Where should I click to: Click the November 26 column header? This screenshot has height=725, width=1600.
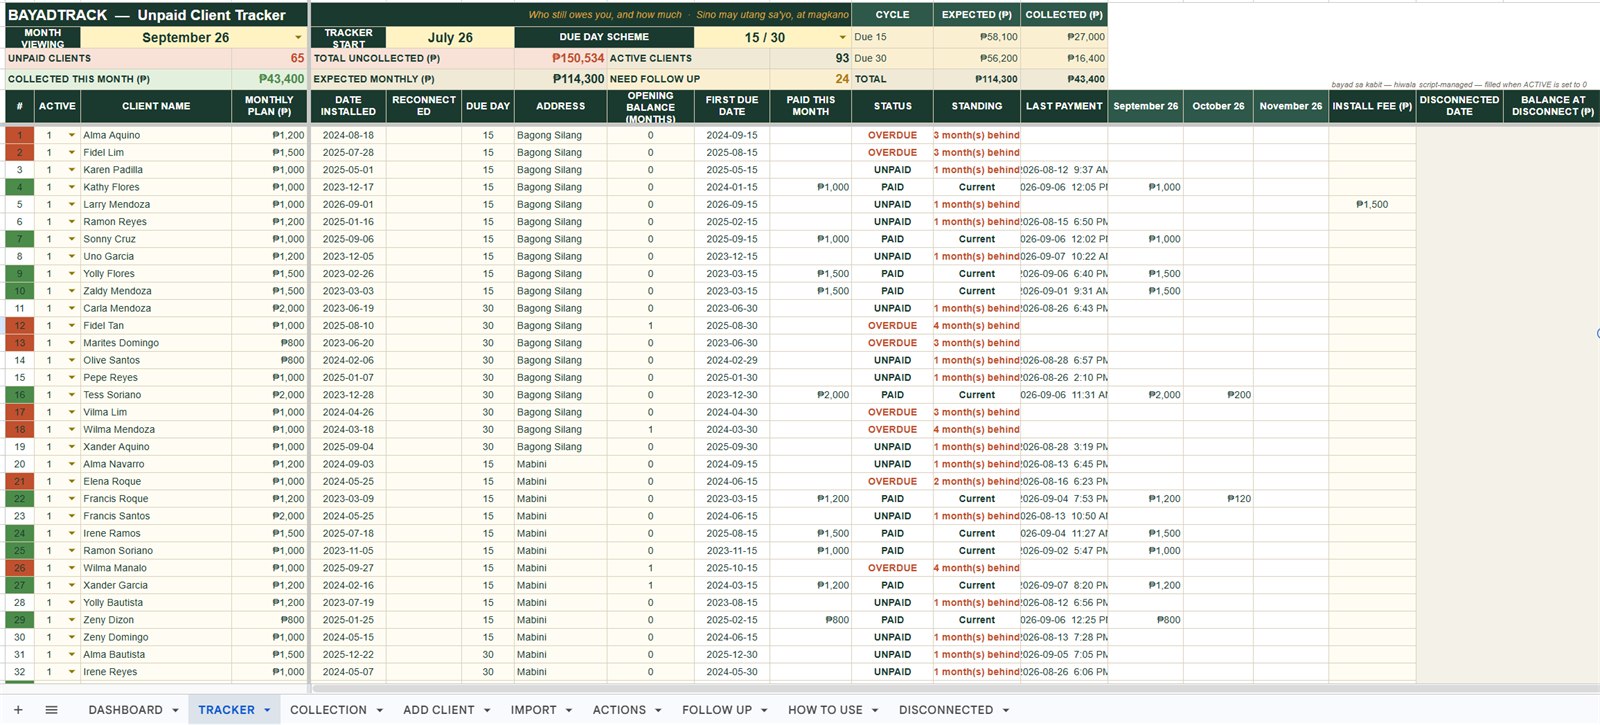pos(1290,106)
